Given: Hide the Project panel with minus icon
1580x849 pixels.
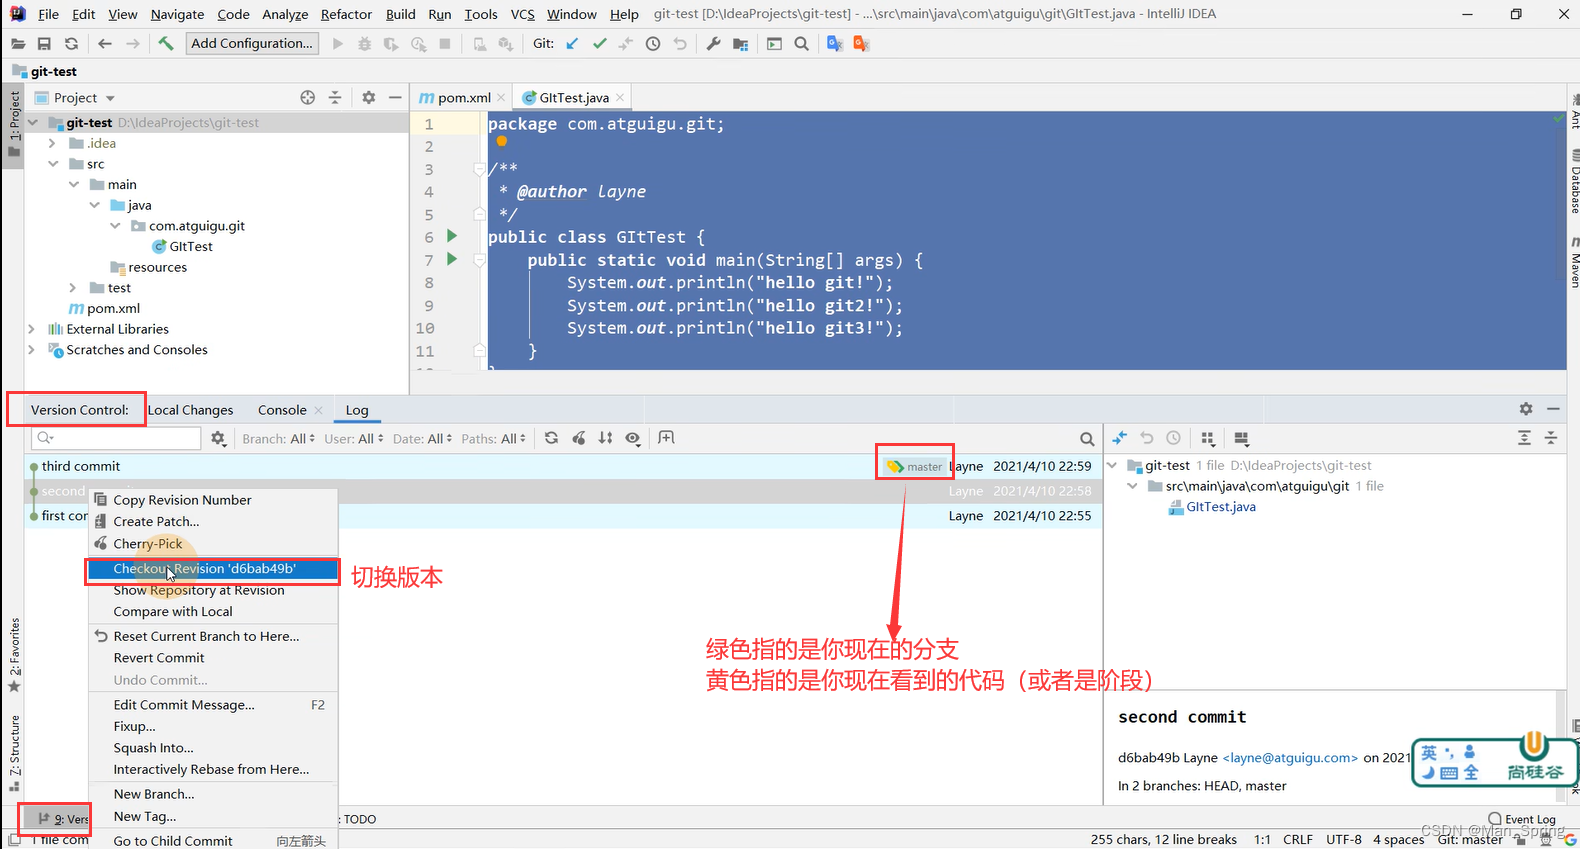Looking at the screenshot, I should click(x=395, y=97).
